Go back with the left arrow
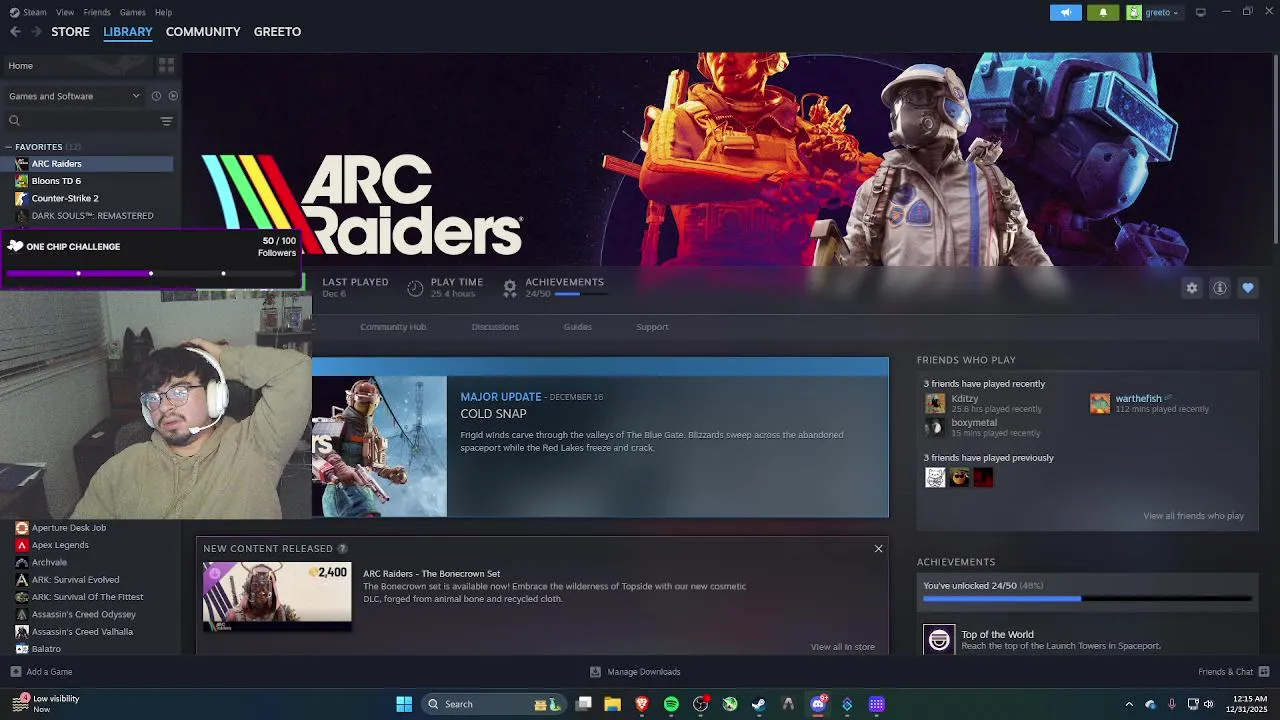Viewport: 1280px width, 720px height. (x=15, y=32)
